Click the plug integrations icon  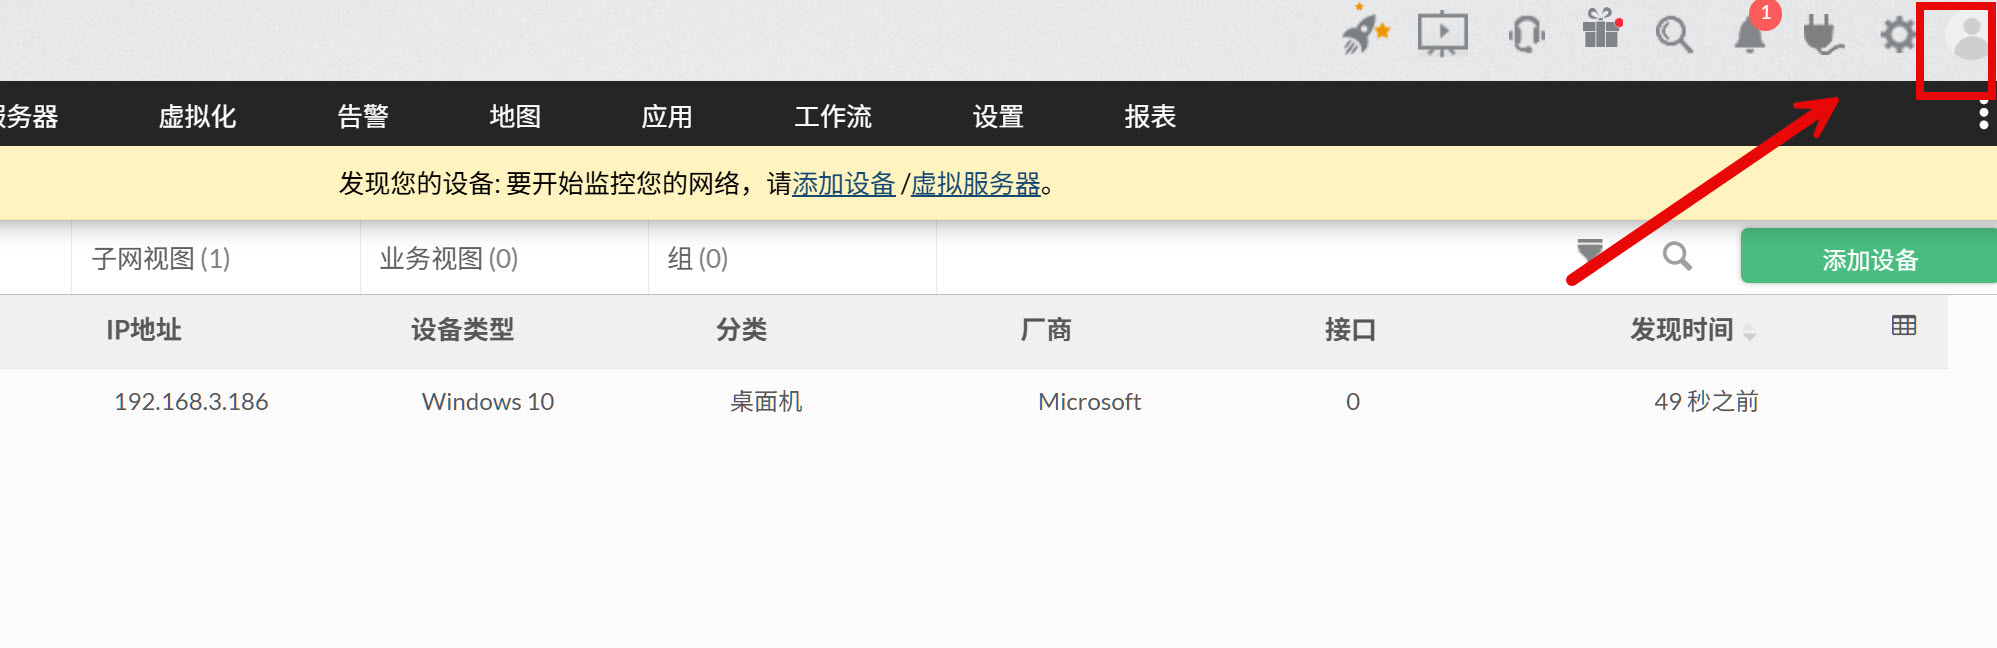point(1822,35)
